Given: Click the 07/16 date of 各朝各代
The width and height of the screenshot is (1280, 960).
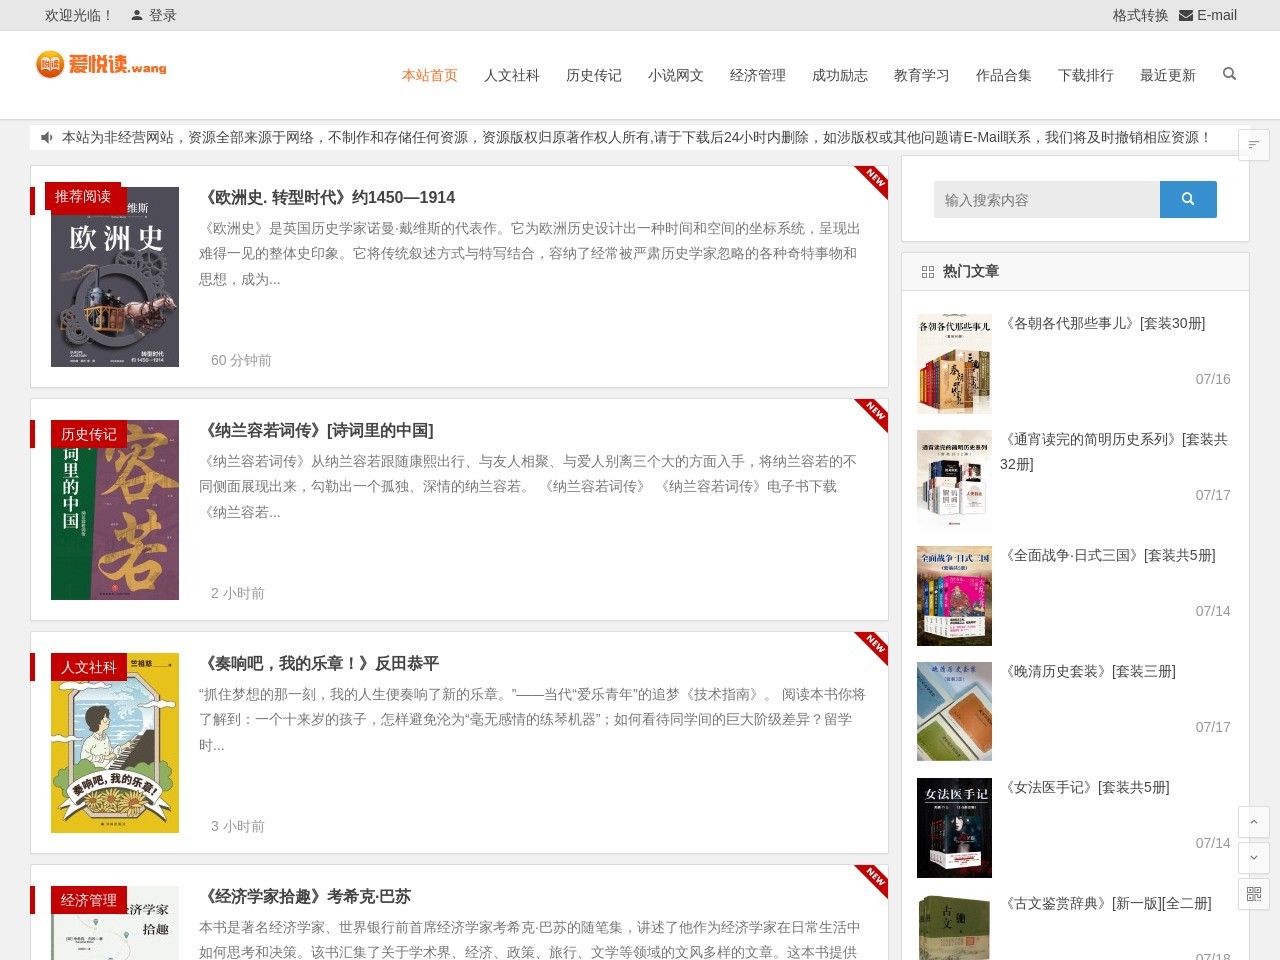Looking at the screenshot, I should tap(1213, 379).
